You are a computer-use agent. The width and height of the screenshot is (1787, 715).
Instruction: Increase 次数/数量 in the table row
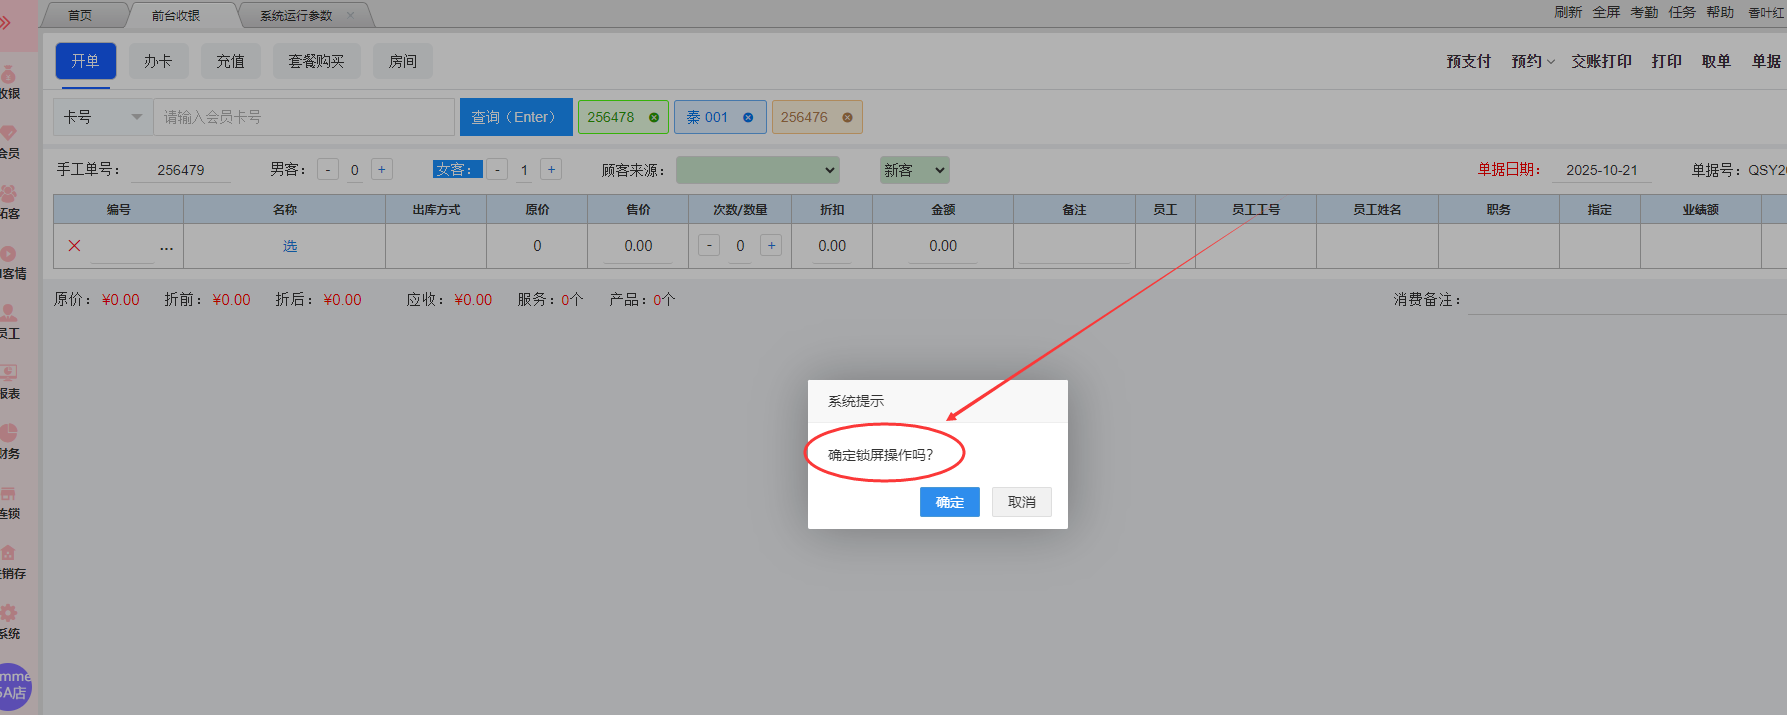771,246
